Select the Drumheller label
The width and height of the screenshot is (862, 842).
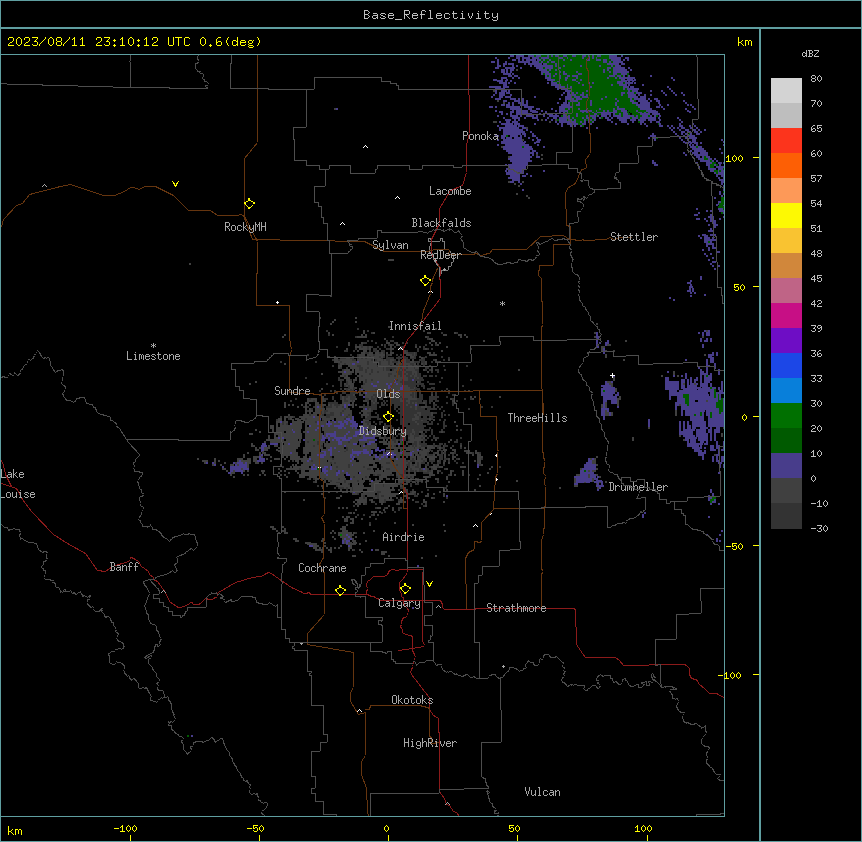pos(638,487)
